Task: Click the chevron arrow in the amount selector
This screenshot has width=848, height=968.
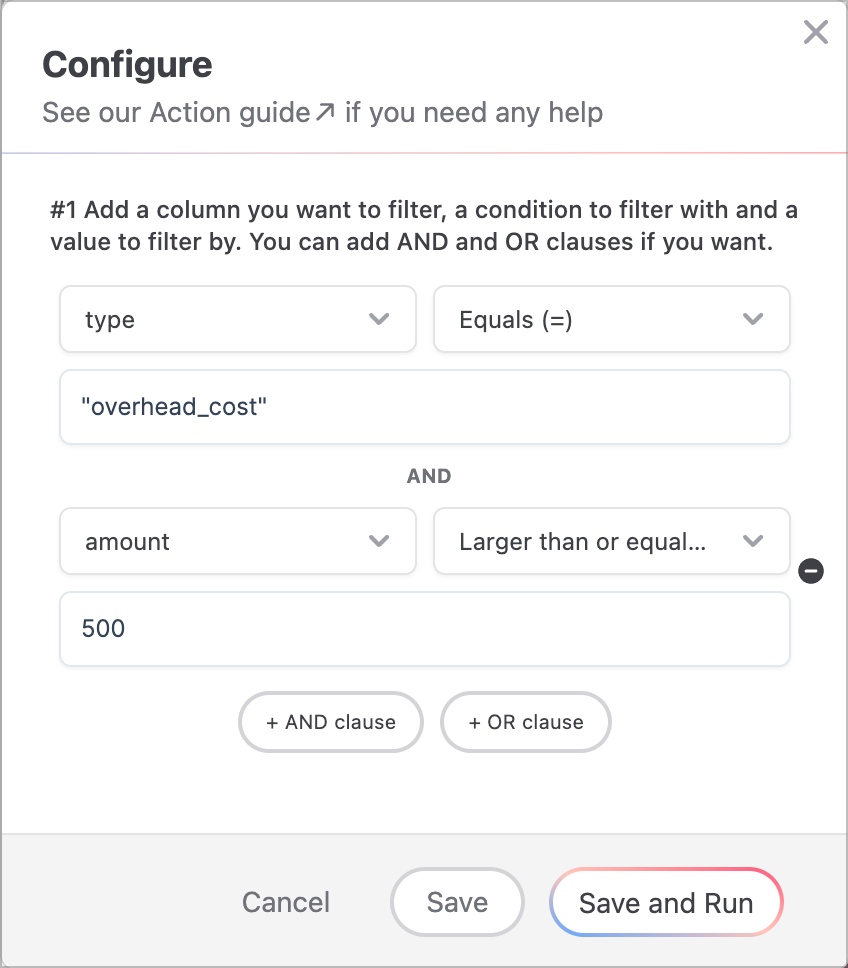Action: 379,541
